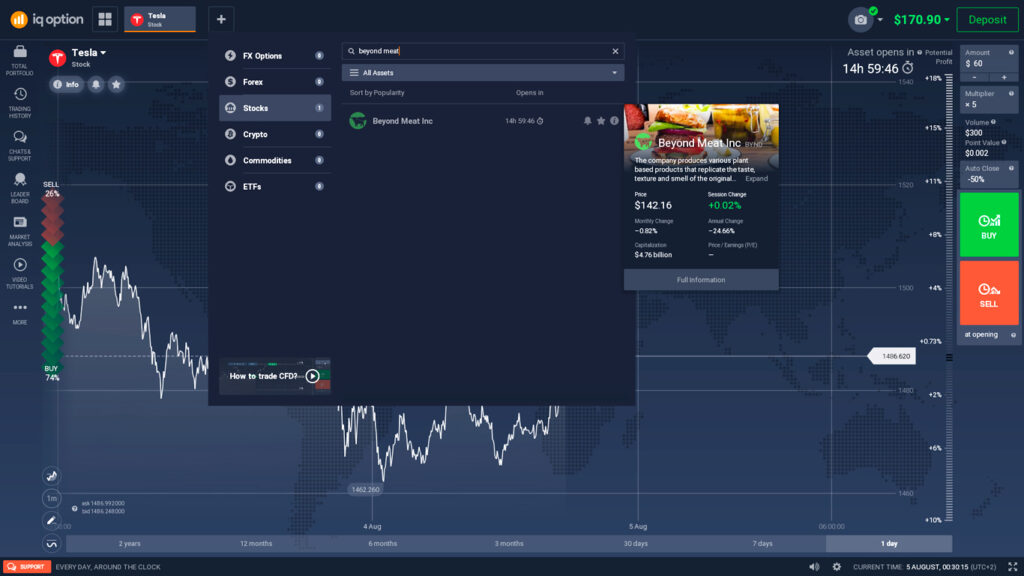Open the Multiplier selector

click(989, 99)
